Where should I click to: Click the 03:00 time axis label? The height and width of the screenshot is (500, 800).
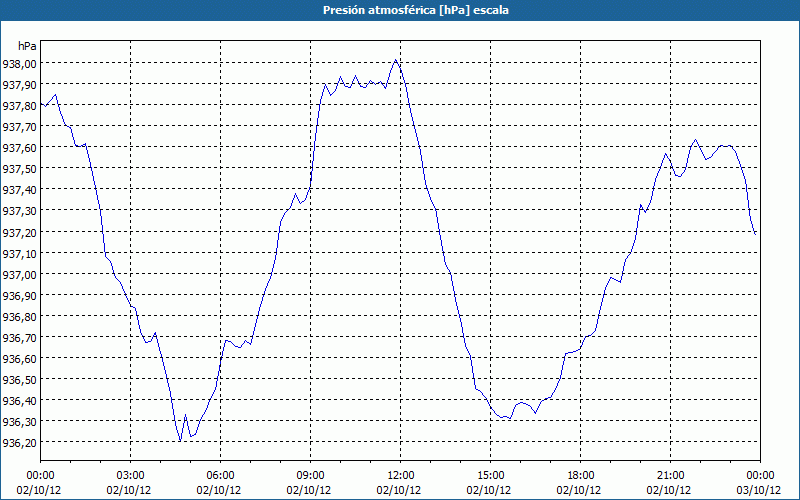pos(131,476)
